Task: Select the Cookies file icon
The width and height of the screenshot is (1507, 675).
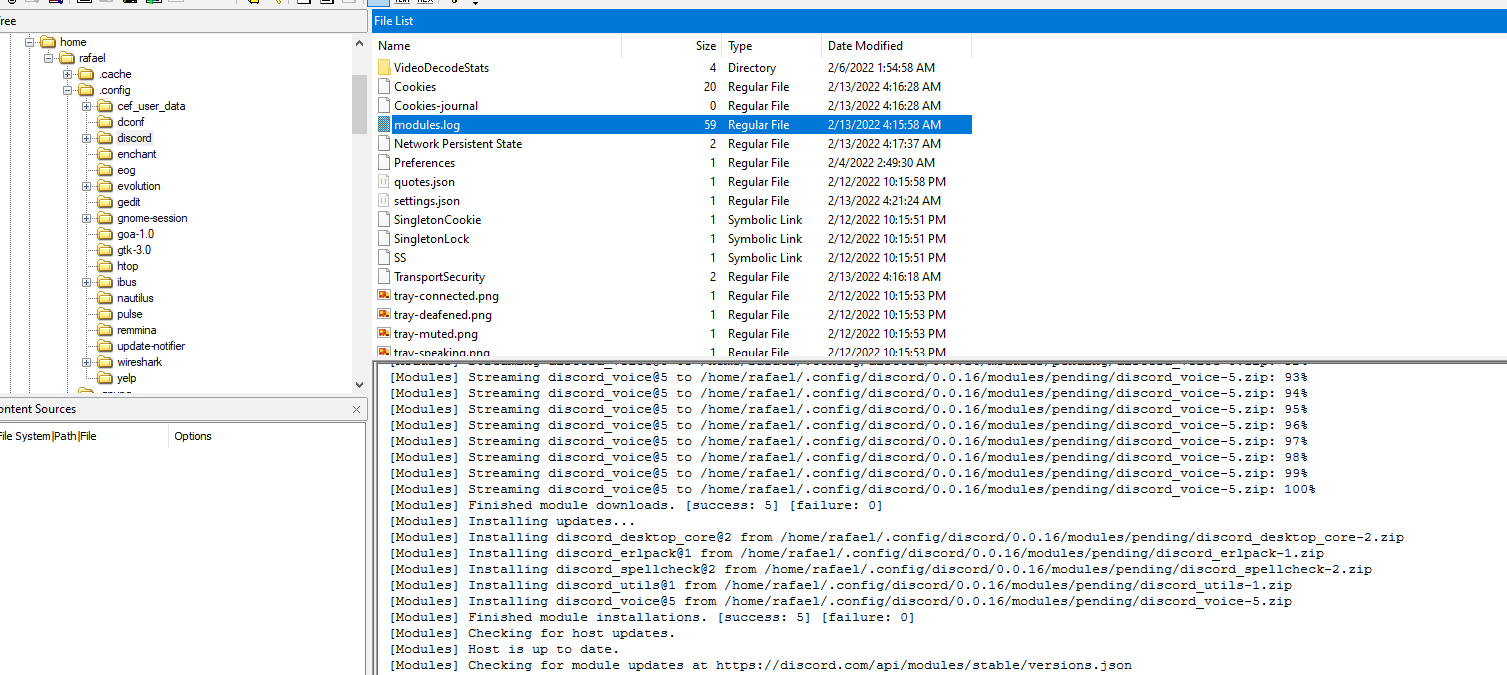Action: (x=384, y=87)
